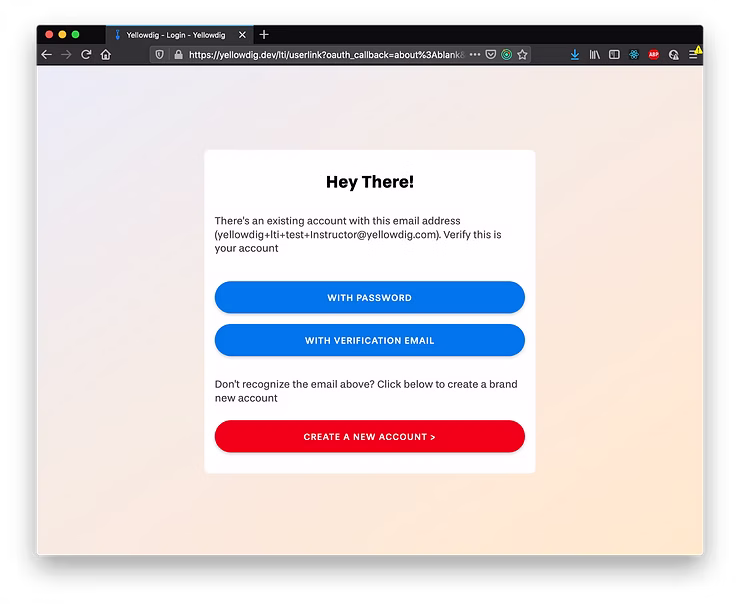Reload the current page
The height and width of the screenshot is (604, 740).
click(x=86, y=55)
